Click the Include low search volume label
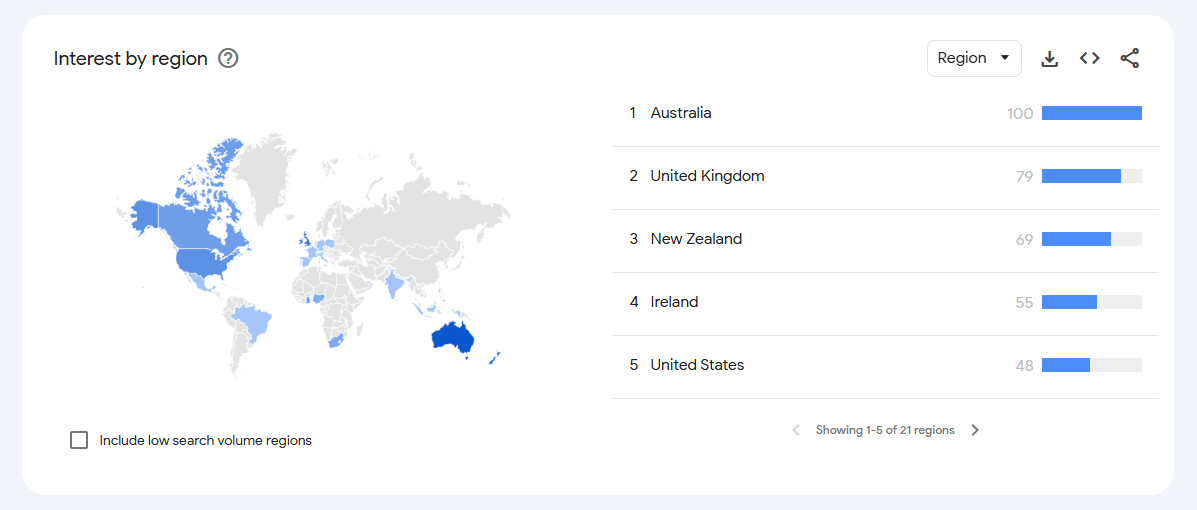This screenshot has height=510, width=1197. [205, 440]
